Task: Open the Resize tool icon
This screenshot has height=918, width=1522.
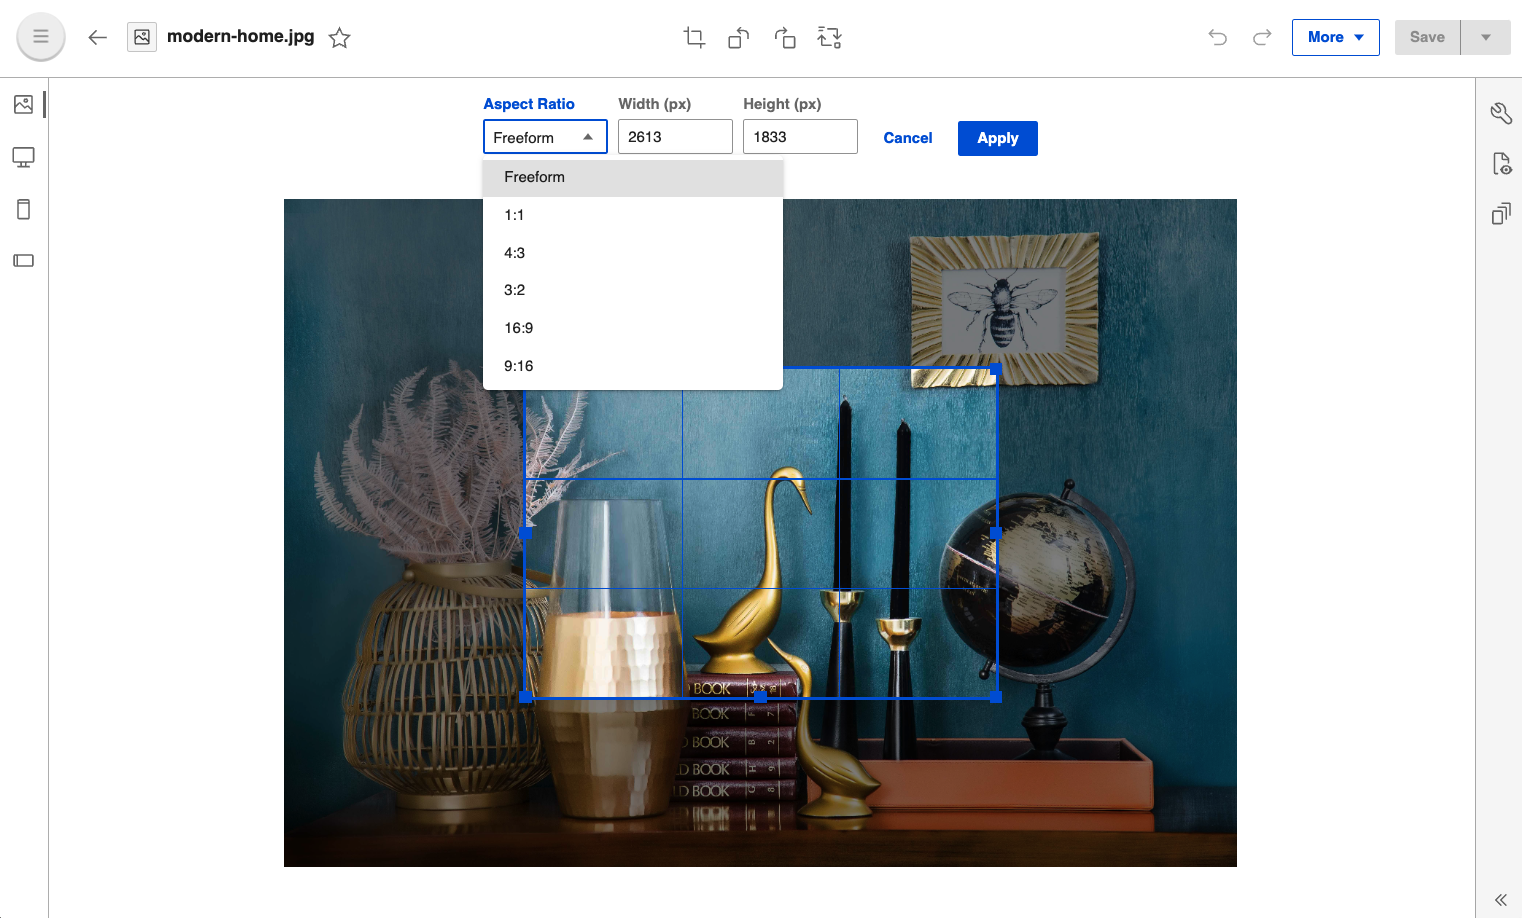Action: pyautogui.click(x=830, y=37)
